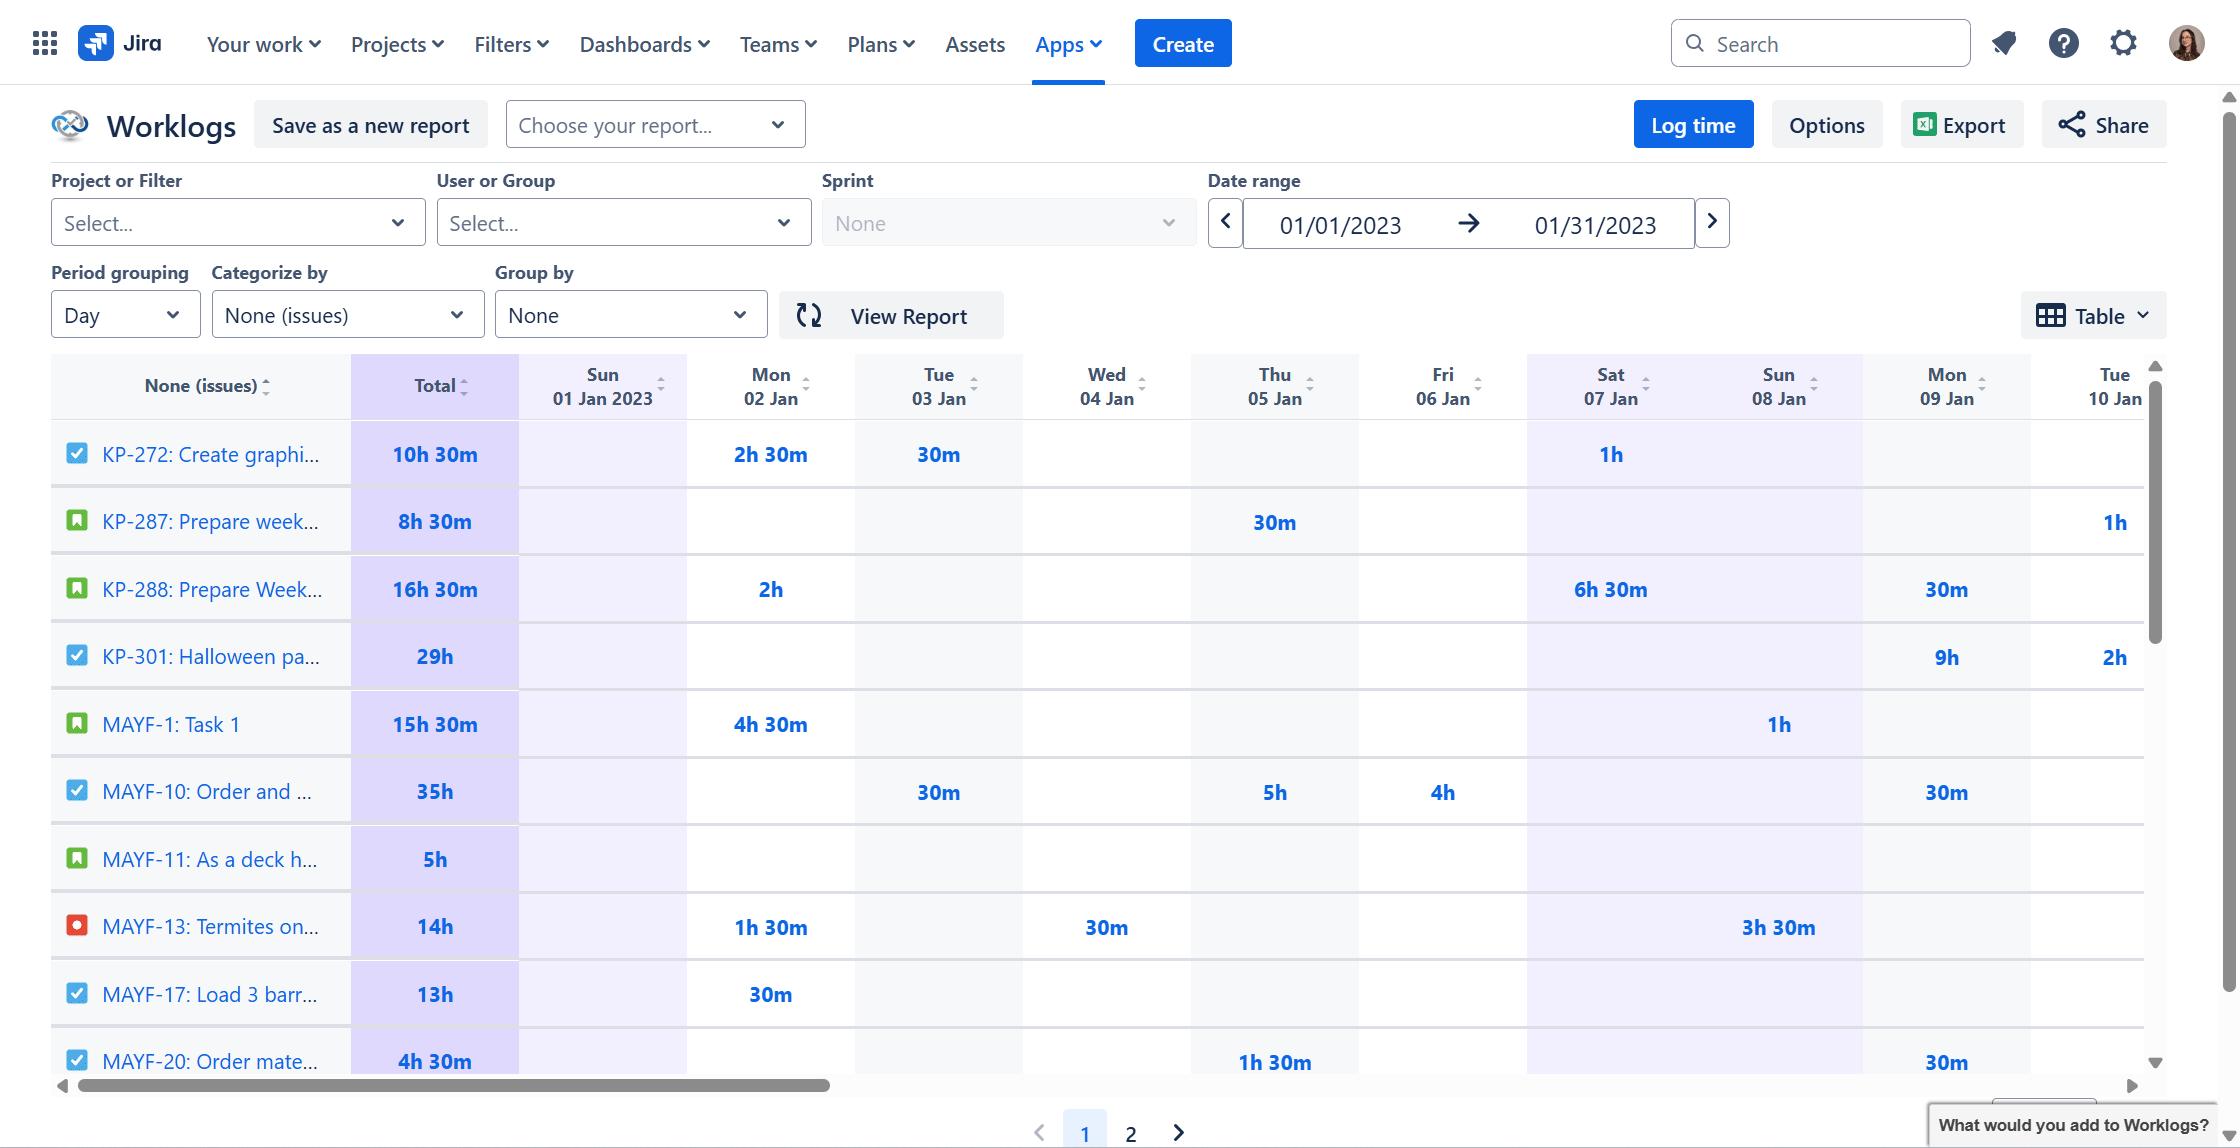Go to the next results page arrow
The height and width of the screenshot is (1148, 2240).
click(x=1179, y=1132)
